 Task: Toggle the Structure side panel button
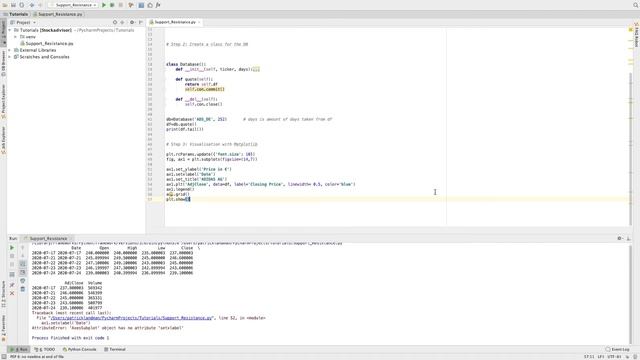(x=3, y=294)
